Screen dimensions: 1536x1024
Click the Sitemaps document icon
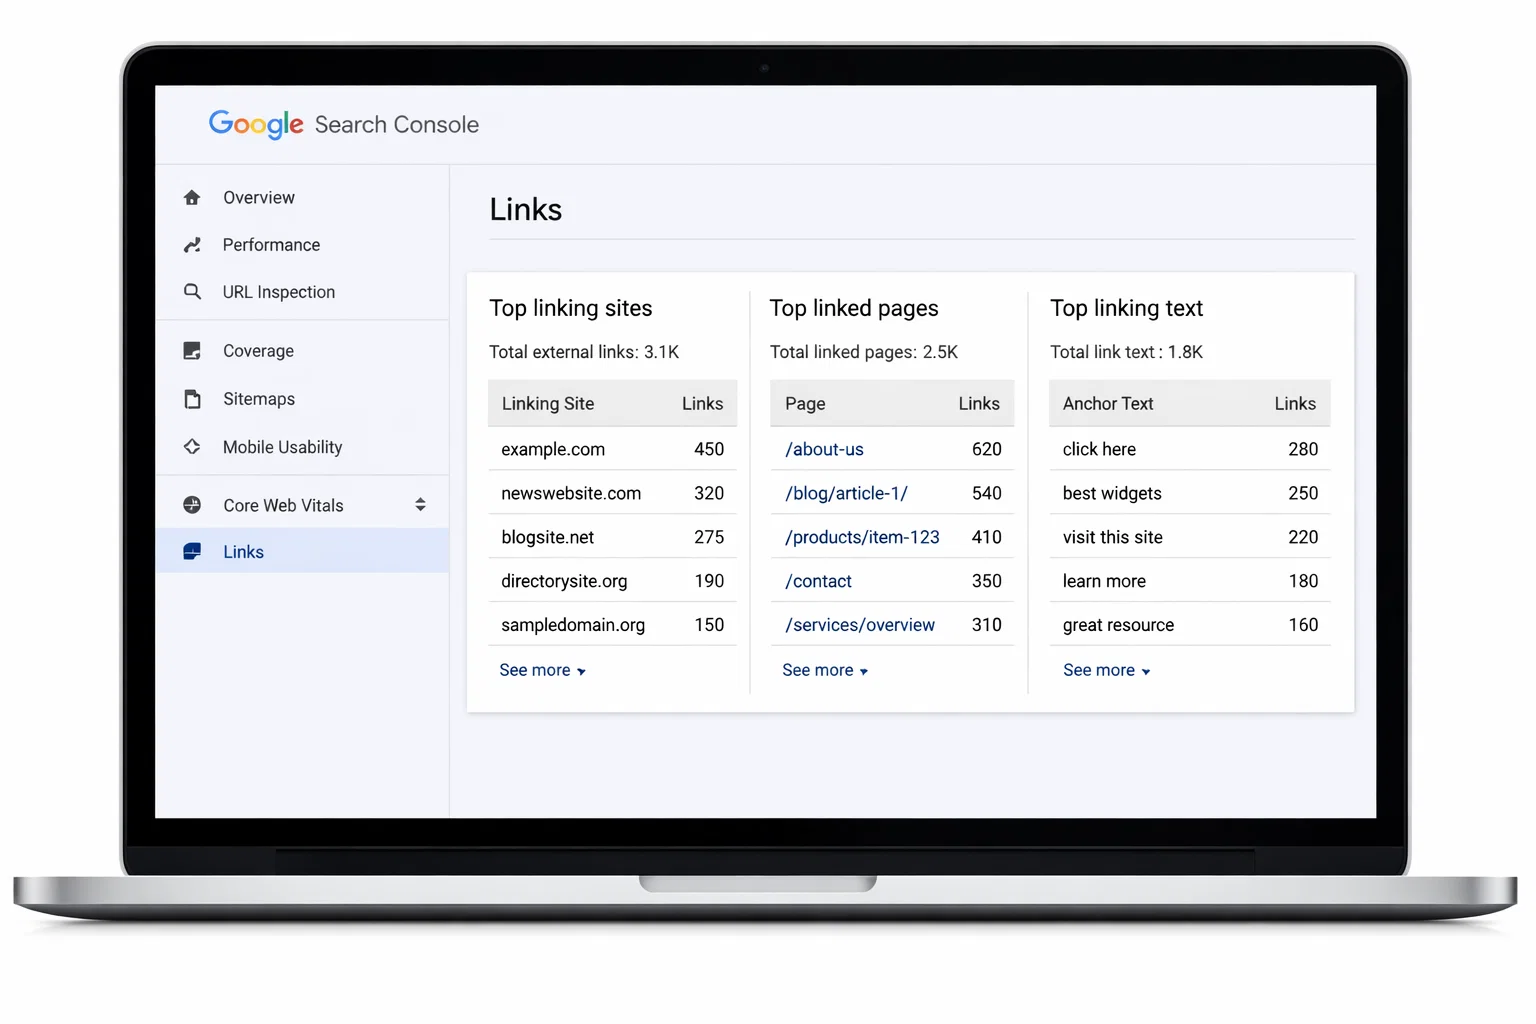(192, 398)
